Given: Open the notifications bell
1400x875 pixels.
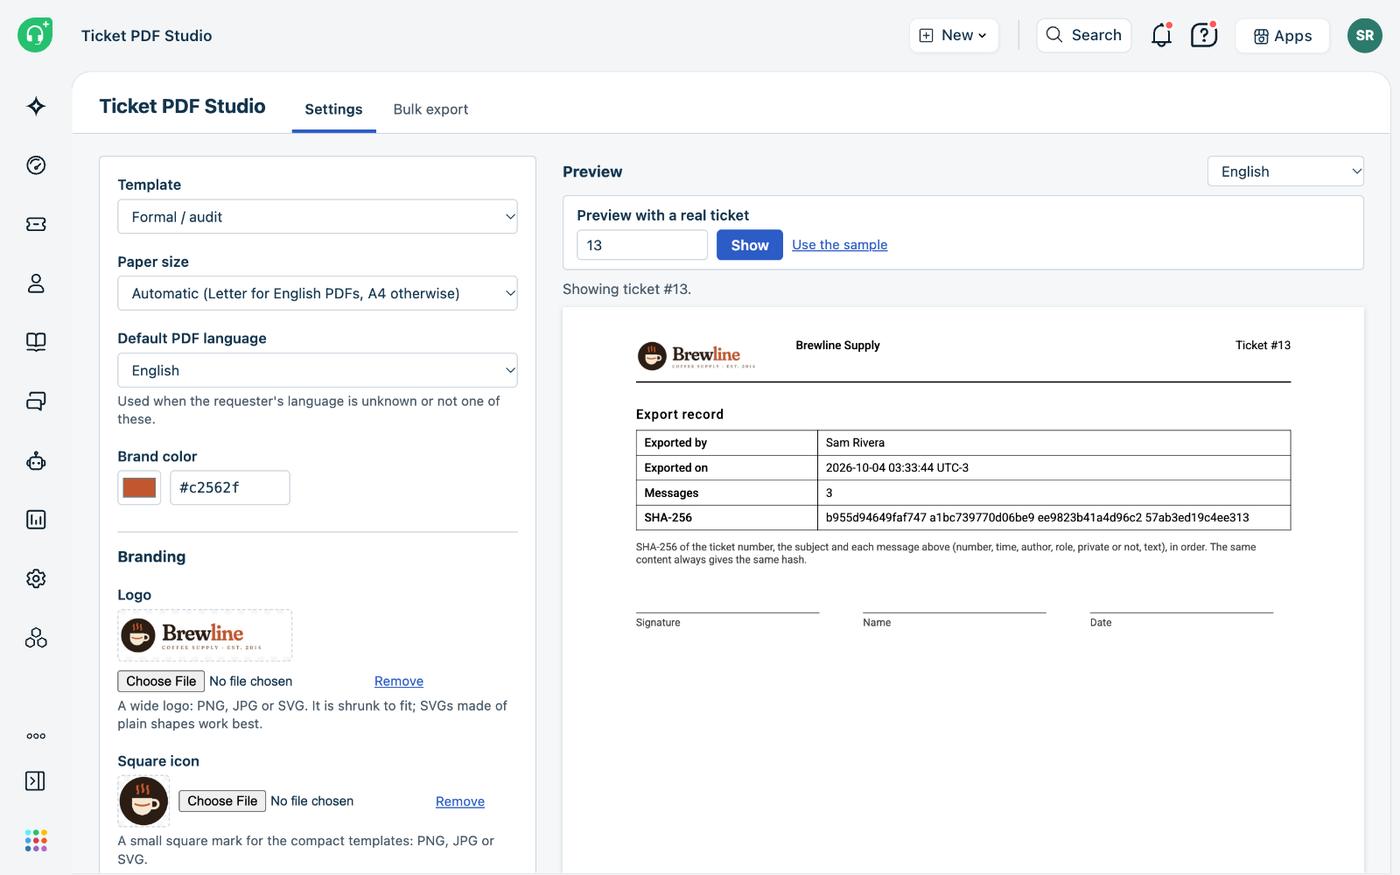Looking at the screenshot, I should click(1161, 35).
